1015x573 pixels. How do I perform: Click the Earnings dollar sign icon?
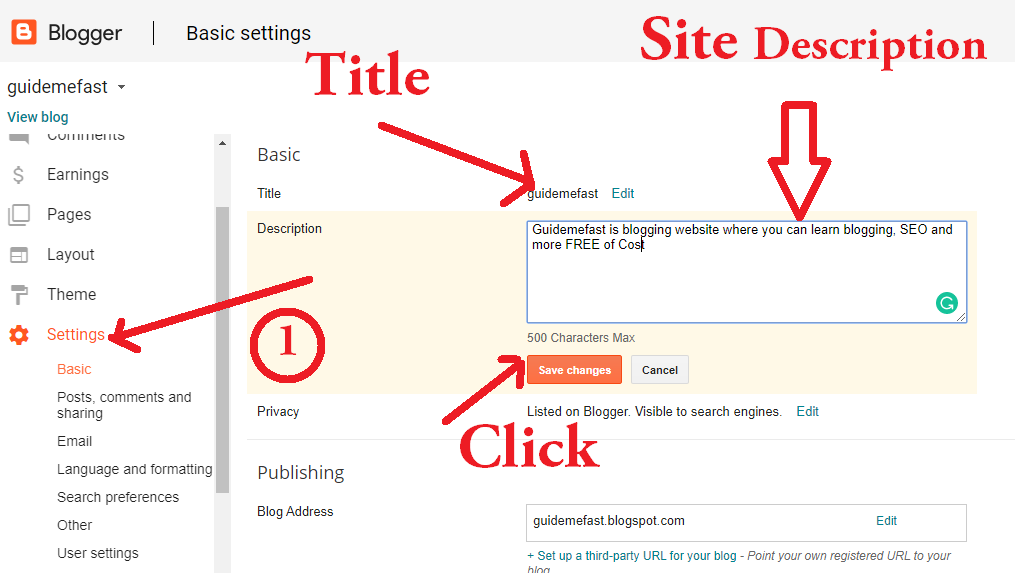pyautogui.click(x=19, y=175)
